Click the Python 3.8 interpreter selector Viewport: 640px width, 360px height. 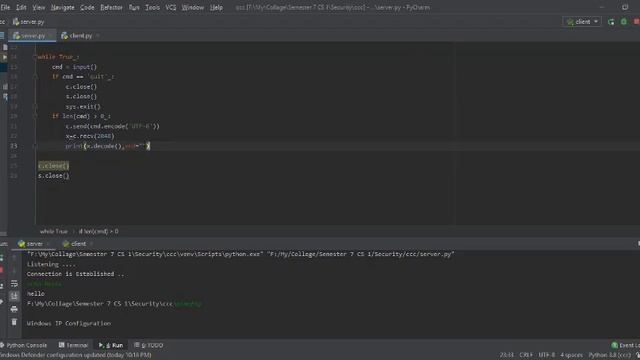click(x=610, y=355)
